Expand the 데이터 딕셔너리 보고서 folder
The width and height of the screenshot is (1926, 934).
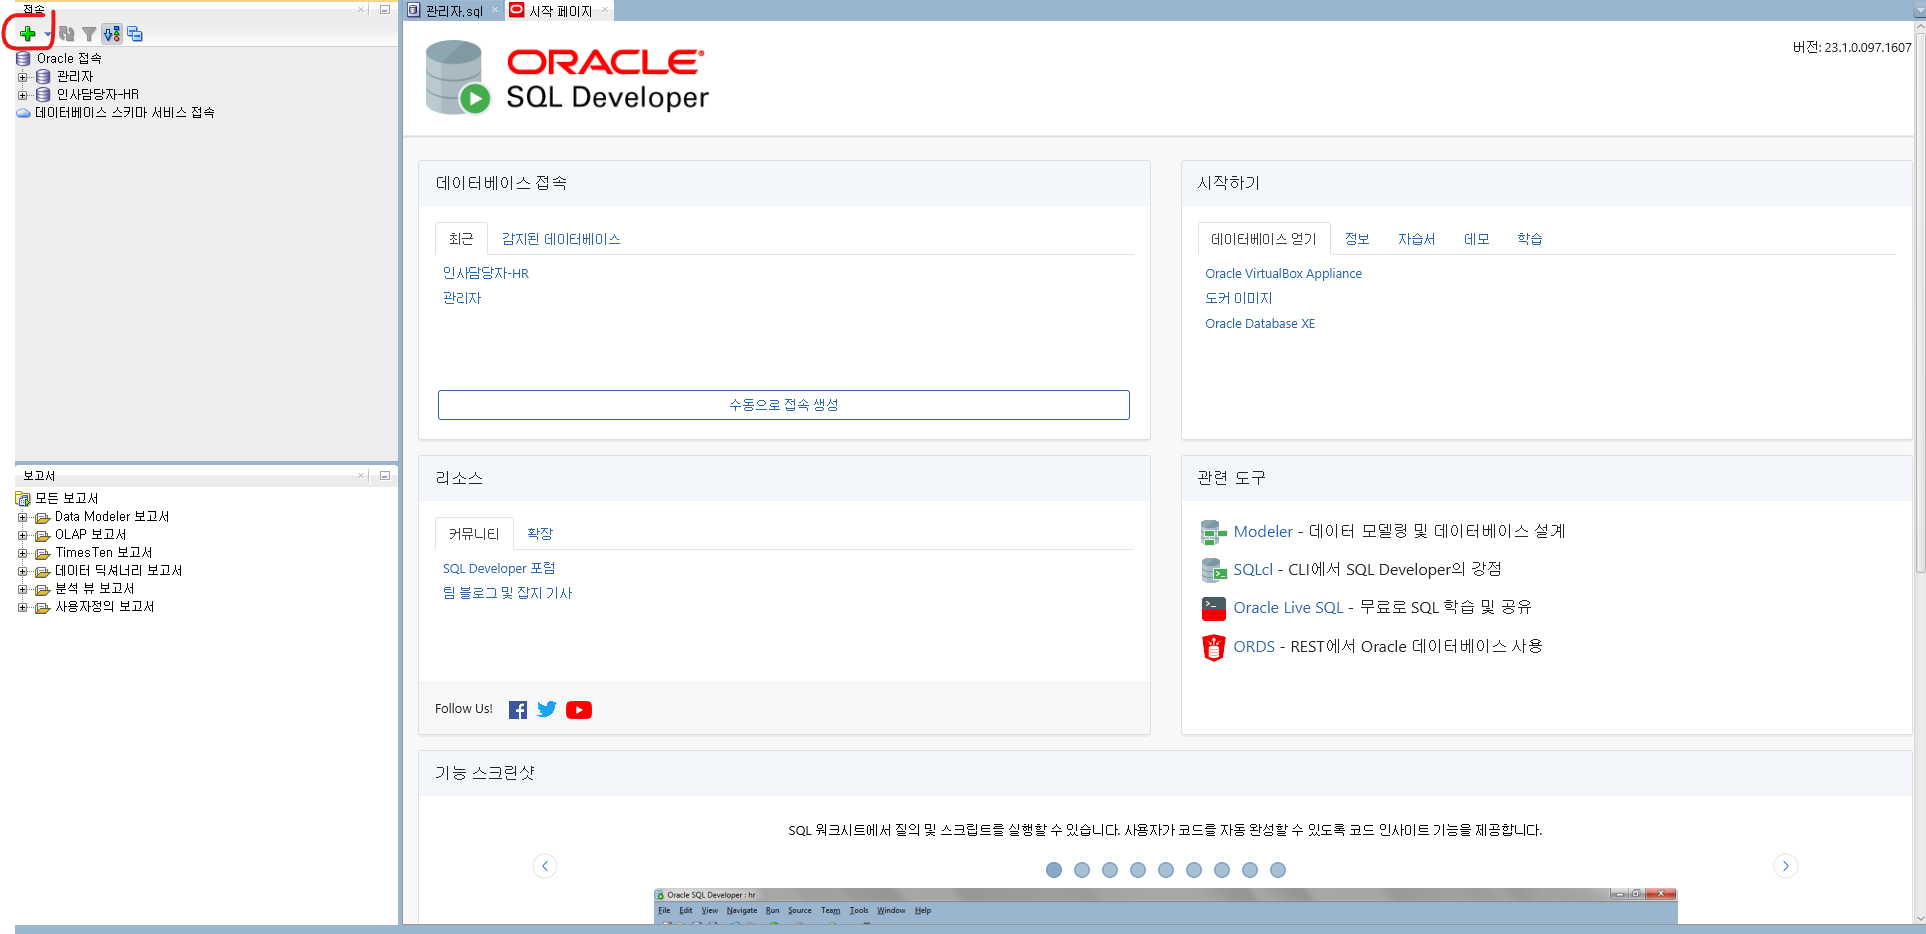22,571
